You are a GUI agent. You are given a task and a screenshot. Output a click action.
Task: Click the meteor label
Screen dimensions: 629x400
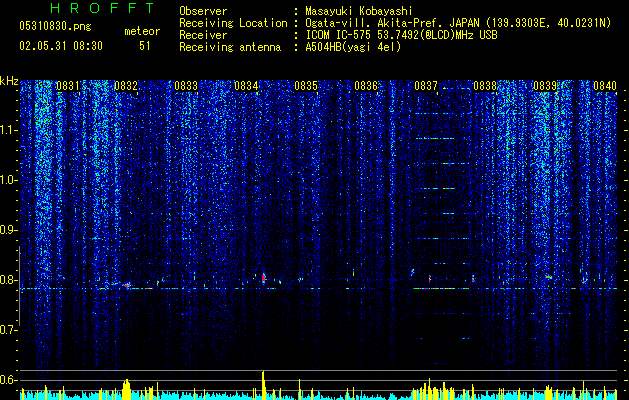(142, 31)
